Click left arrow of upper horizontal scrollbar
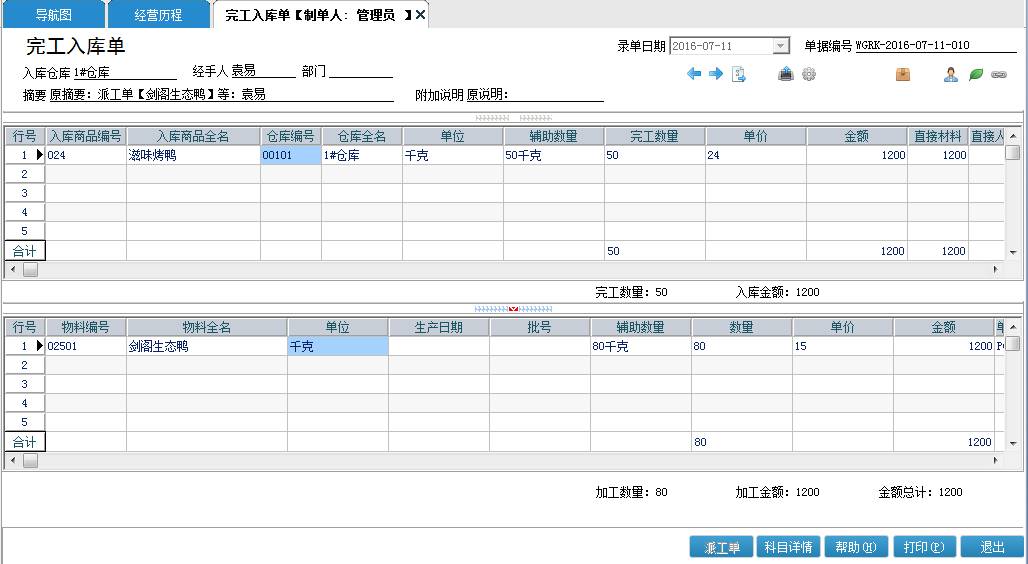The width and height of the screenshot is (1028, 564). tap(12, 270)
